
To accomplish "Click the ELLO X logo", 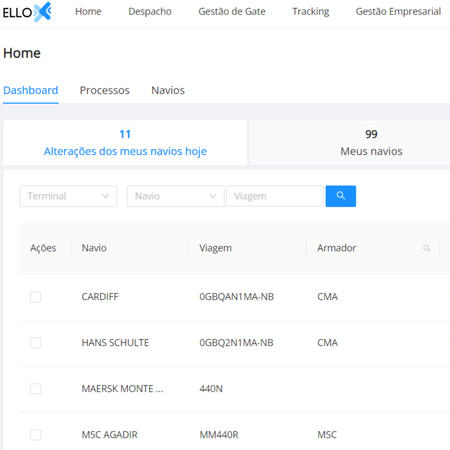I will click(x=27, y=12).
